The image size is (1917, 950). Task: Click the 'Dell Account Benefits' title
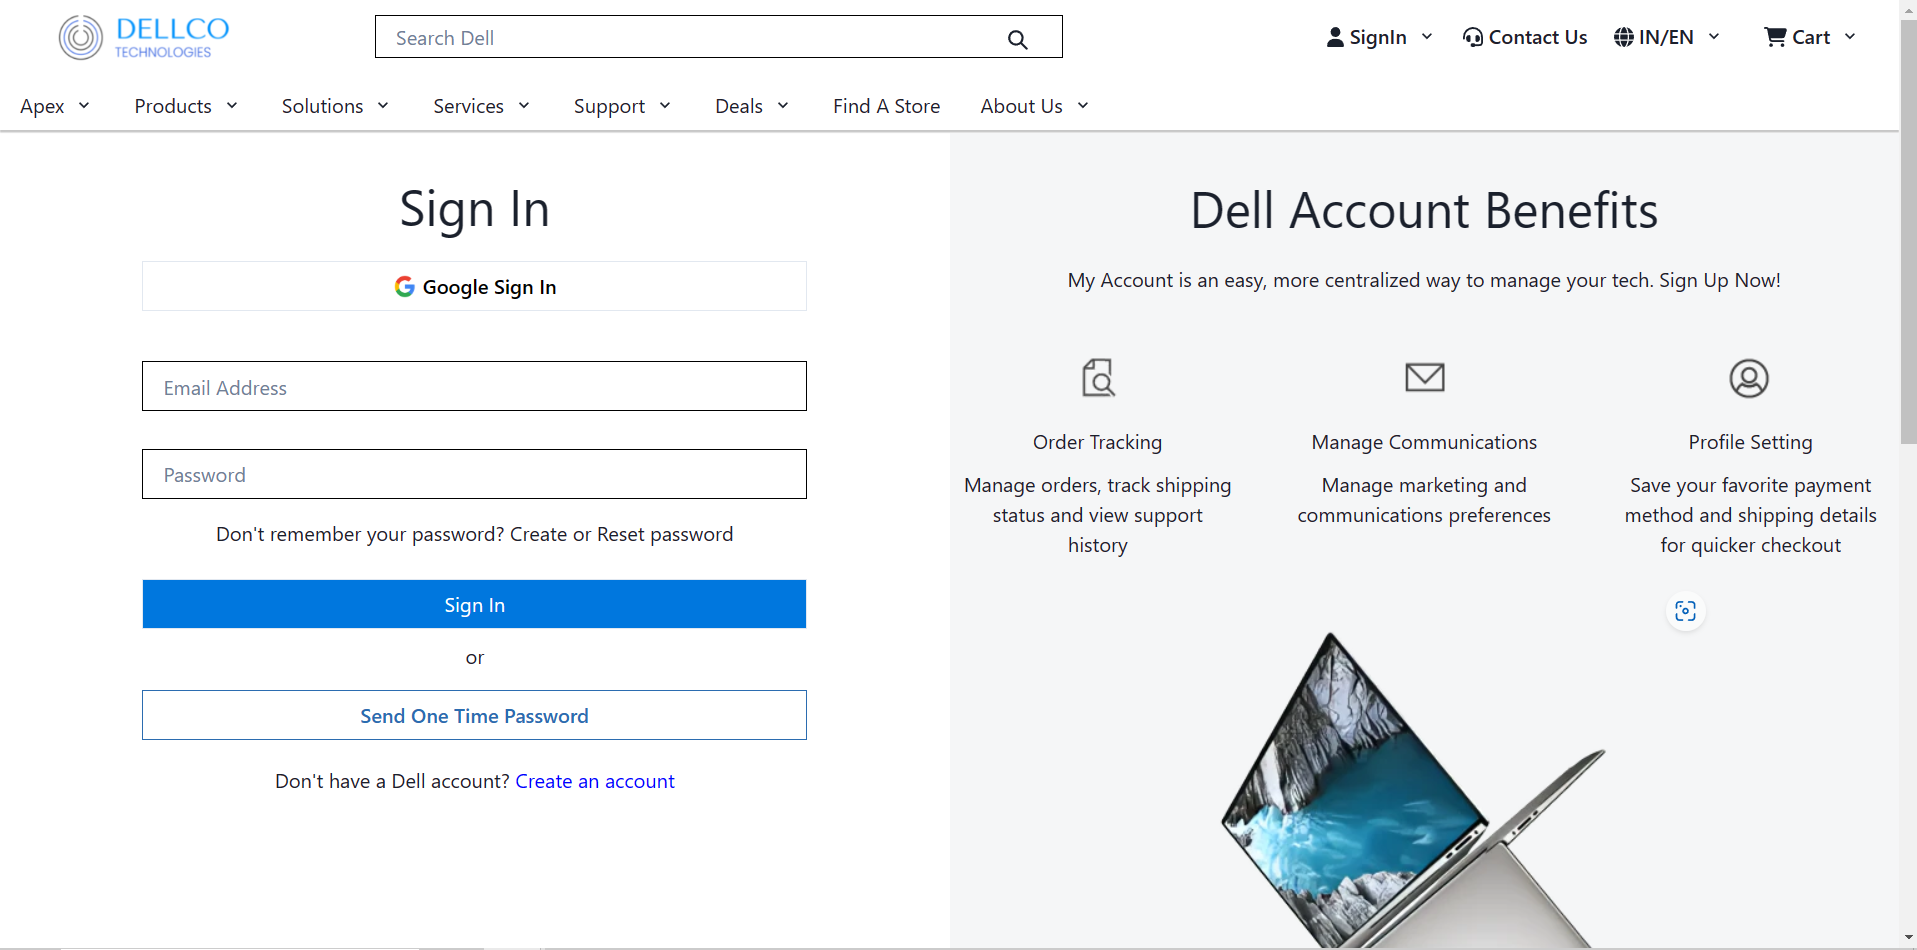click(1424, 210)
